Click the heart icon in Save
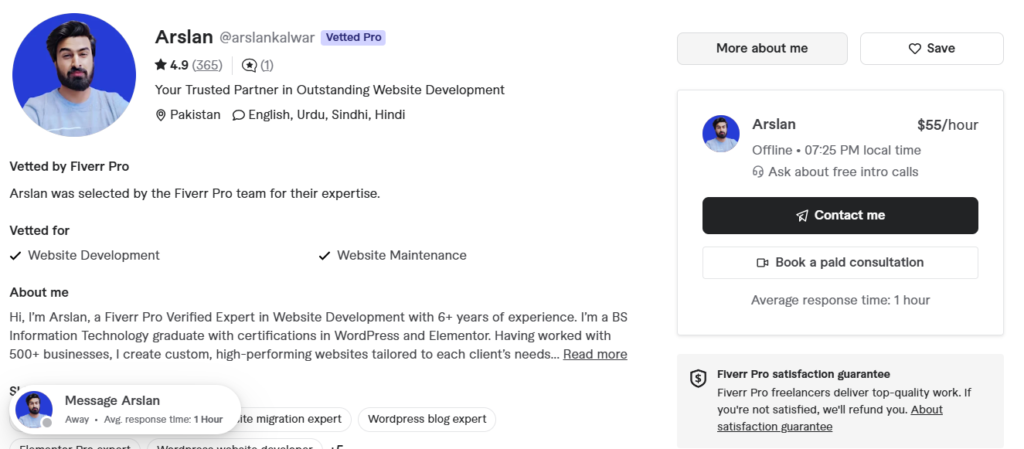The height and width of the screenshot is (449, 1024). tap(915, 48)
